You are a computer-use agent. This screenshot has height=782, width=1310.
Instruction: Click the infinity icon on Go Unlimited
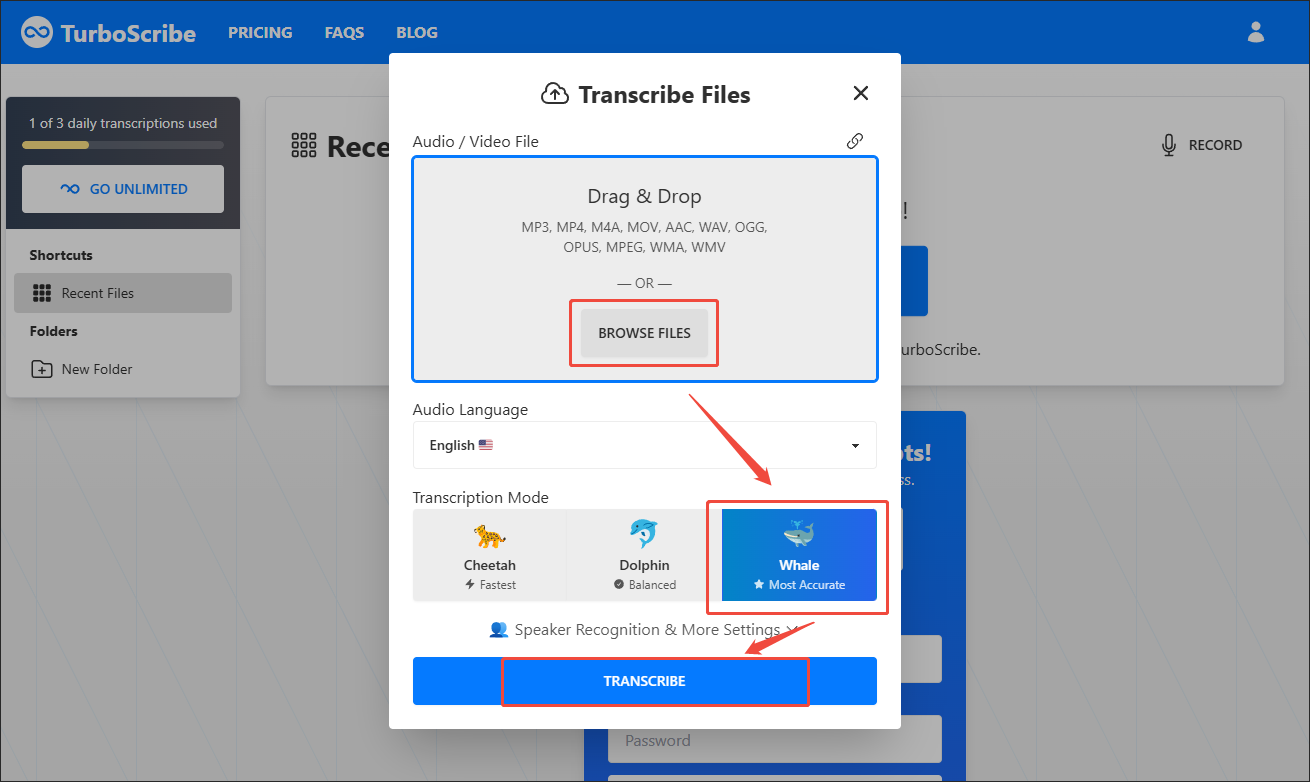pos(69,189)
